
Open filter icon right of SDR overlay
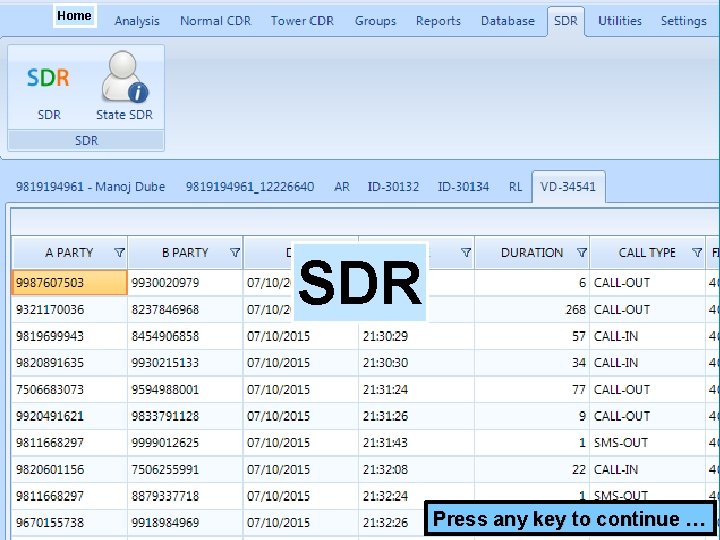(x=466, y=253)
